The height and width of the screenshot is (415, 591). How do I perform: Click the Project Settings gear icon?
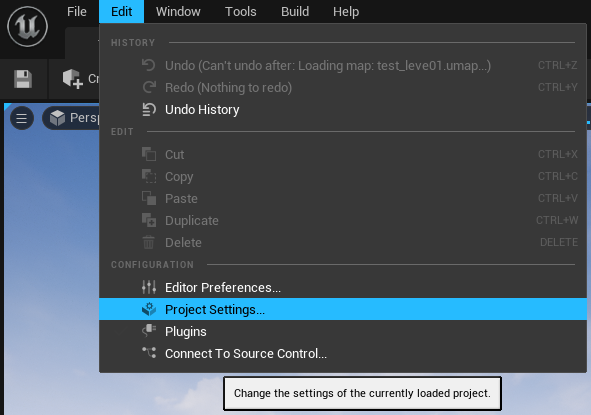149,309
